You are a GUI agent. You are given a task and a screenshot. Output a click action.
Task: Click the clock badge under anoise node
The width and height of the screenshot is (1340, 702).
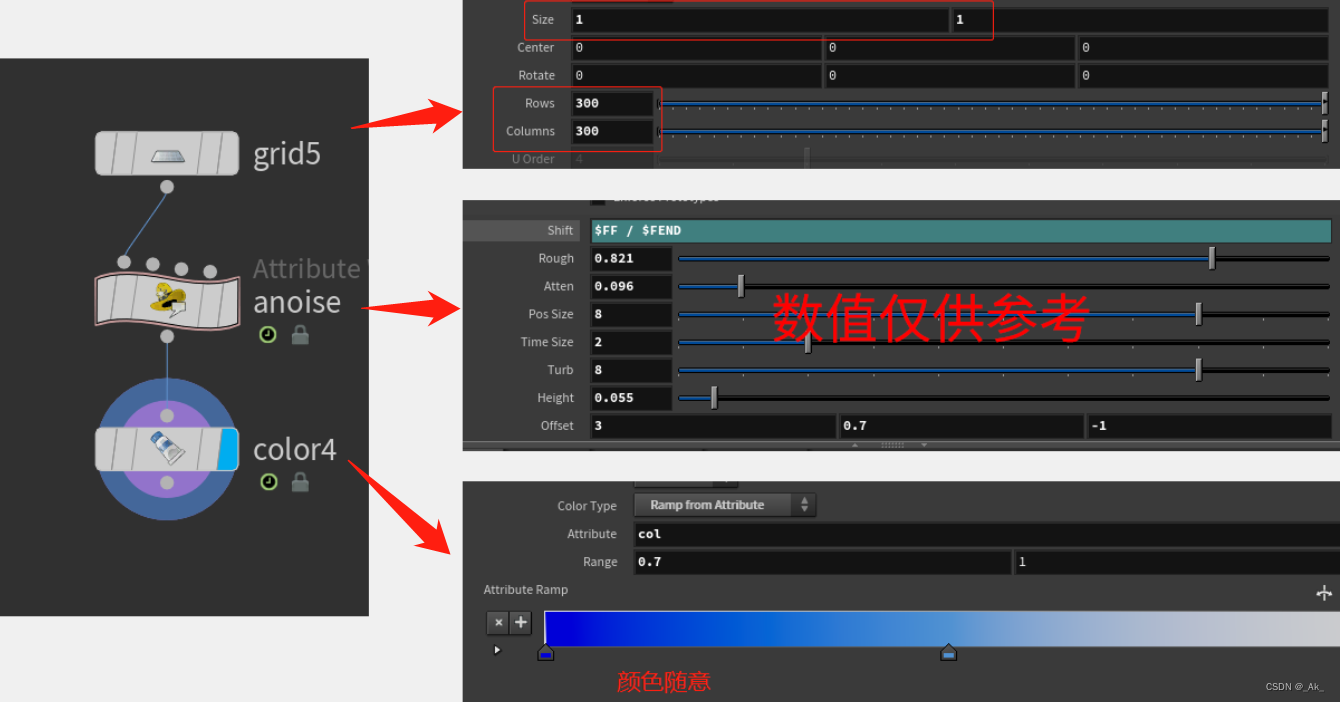pyautogui.click(x=267, y=334)
